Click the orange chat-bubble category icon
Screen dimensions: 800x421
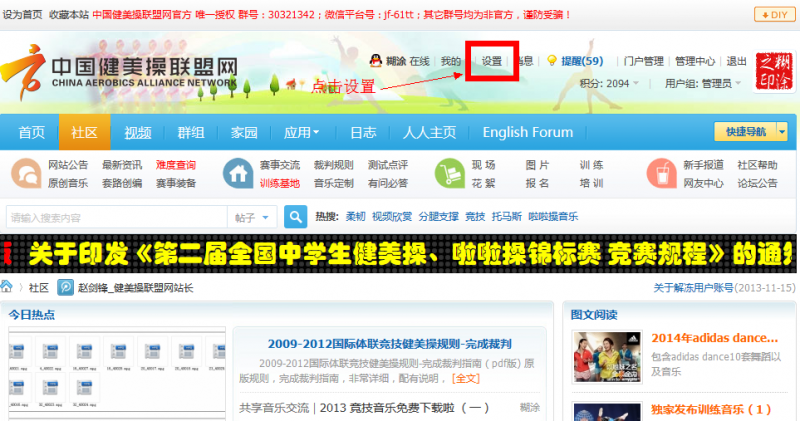26,174
